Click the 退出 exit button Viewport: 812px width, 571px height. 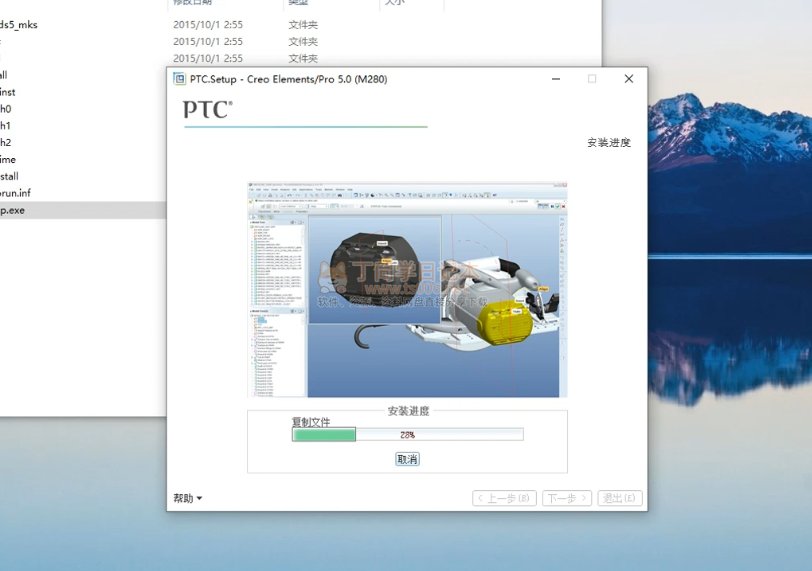tap(620, 498)
